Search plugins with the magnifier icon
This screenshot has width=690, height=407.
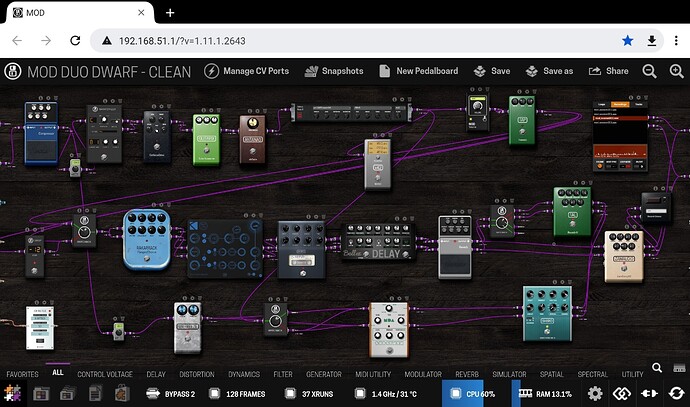point(657,367)
